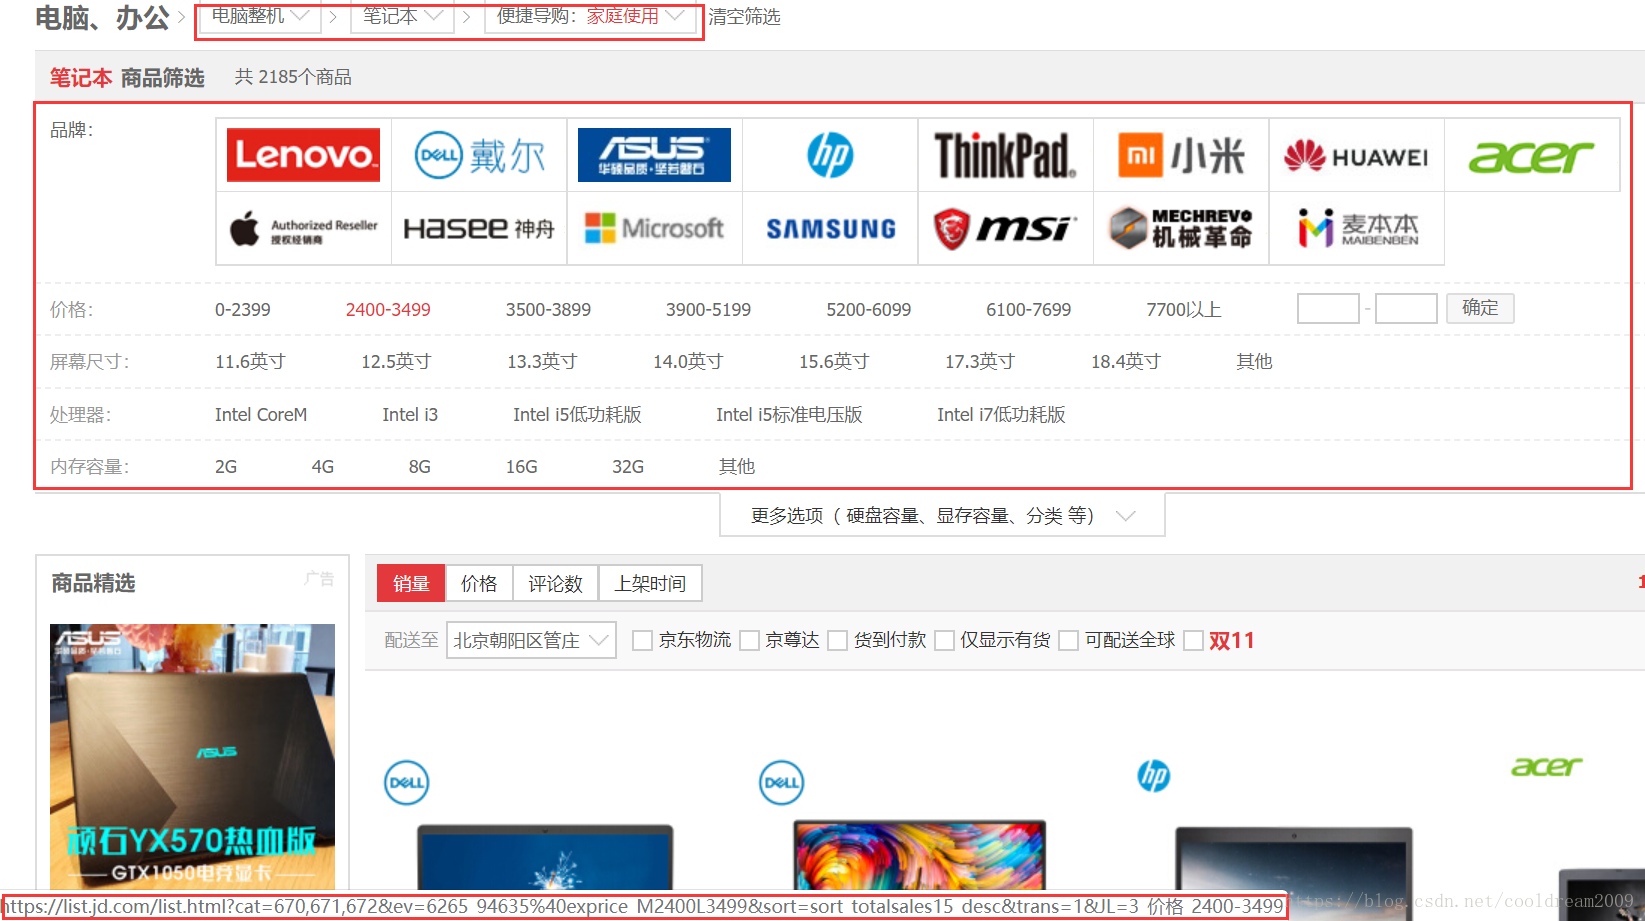Sort by 评论数 tab

coord(555,583)
